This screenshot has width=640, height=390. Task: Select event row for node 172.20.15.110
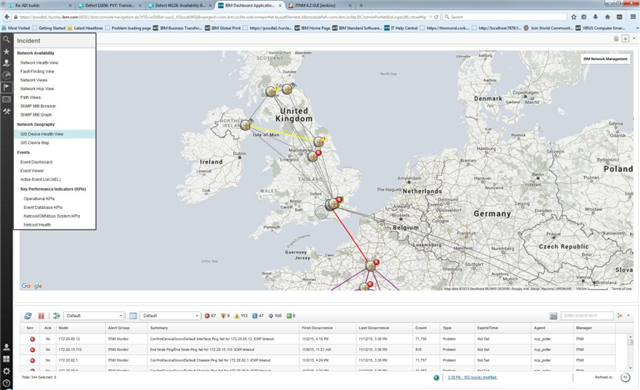coord(318,350)
